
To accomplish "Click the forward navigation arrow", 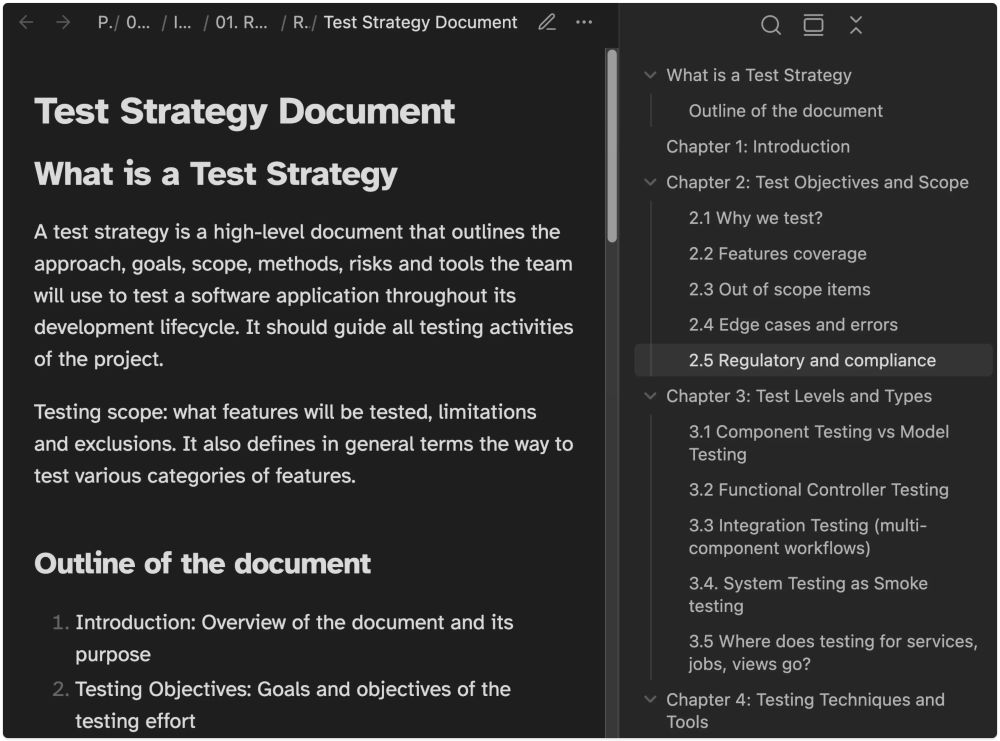I will coord(62,22).
